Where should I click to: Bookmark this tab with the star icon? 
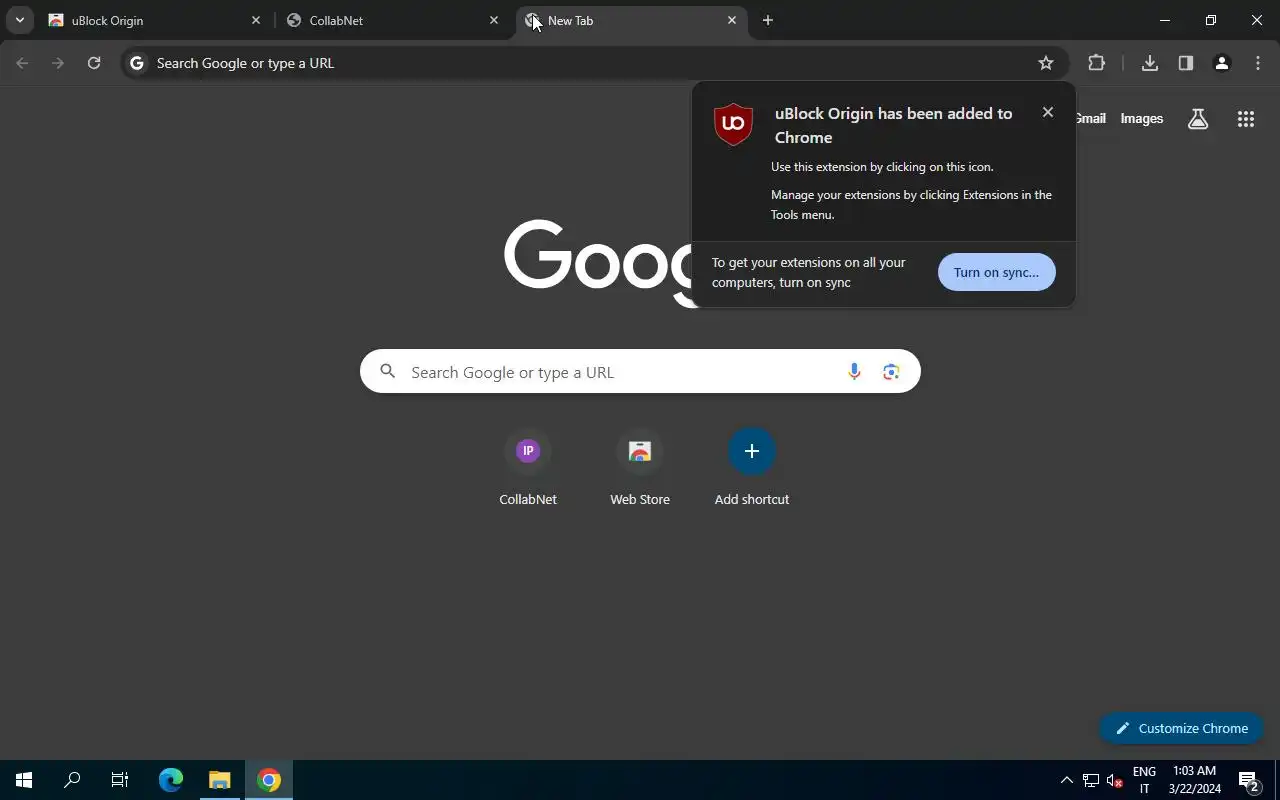(1046, 63)
